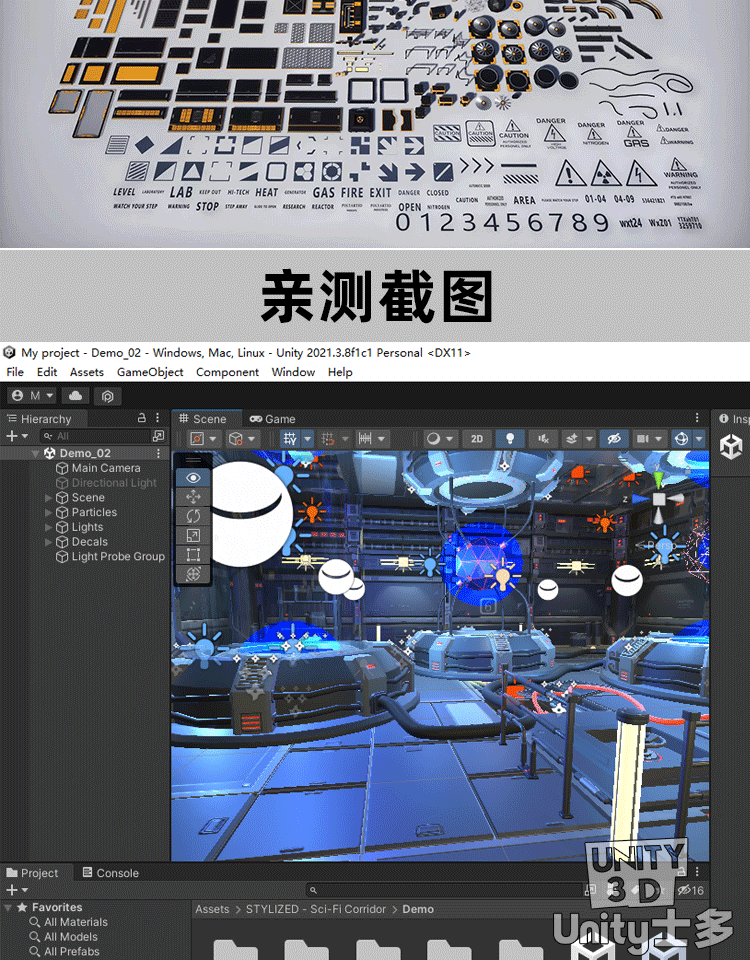The image size is (750, 960).
Task: Click the Scene orientation gizmo cube
Action: pyautogui.click(x=659, y=499)
